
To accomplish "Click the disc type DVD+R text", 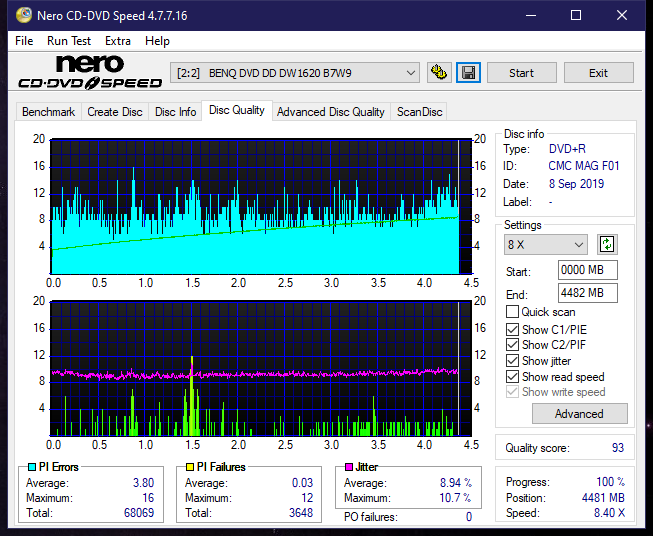I will tap(567, 149).
